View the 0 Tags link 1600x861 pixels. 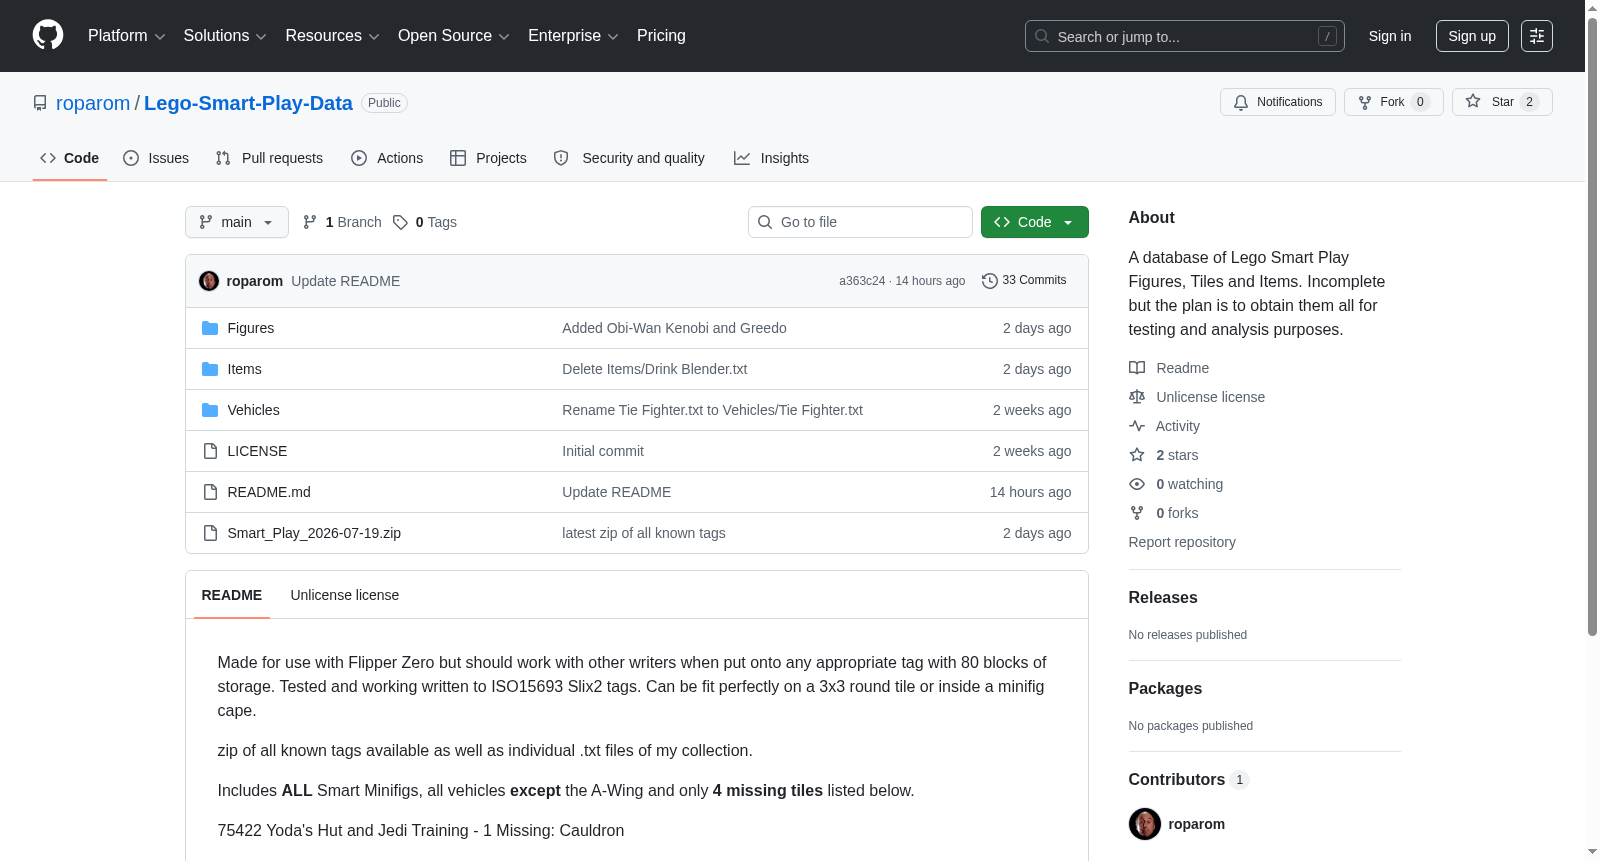425,222
